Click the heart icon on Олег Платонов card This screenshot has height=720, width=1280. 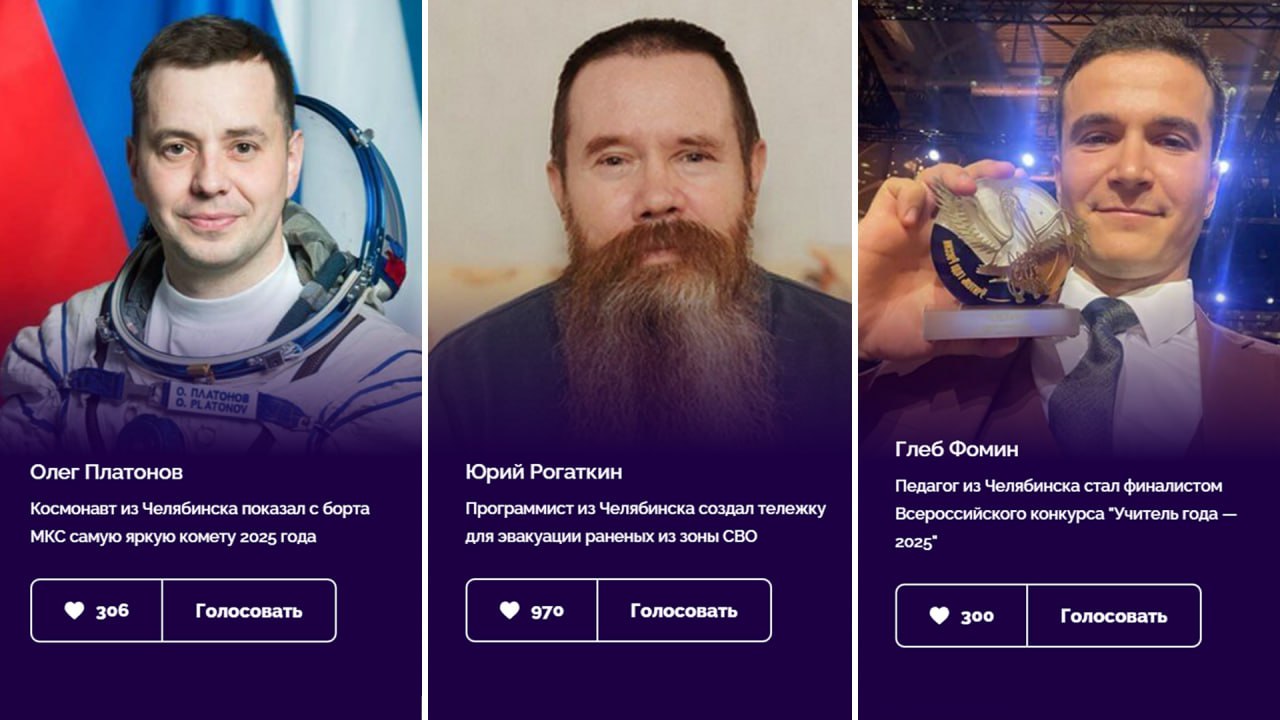click(x=74, y=610)
